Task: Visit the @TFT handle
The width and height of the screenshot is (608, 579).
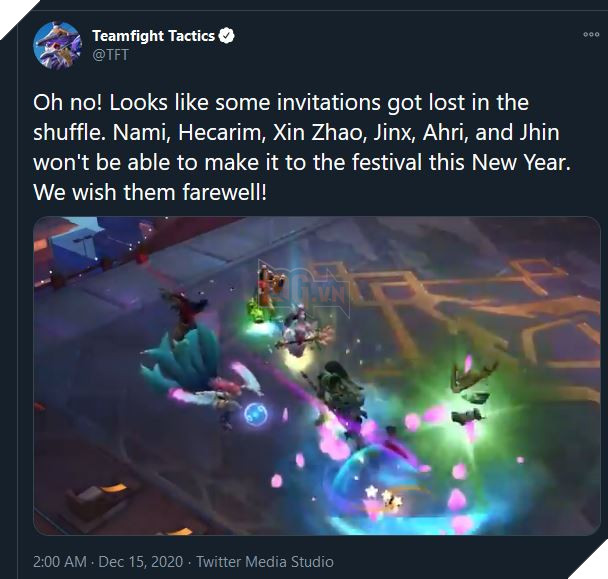Action: click(x=110, y=55)
